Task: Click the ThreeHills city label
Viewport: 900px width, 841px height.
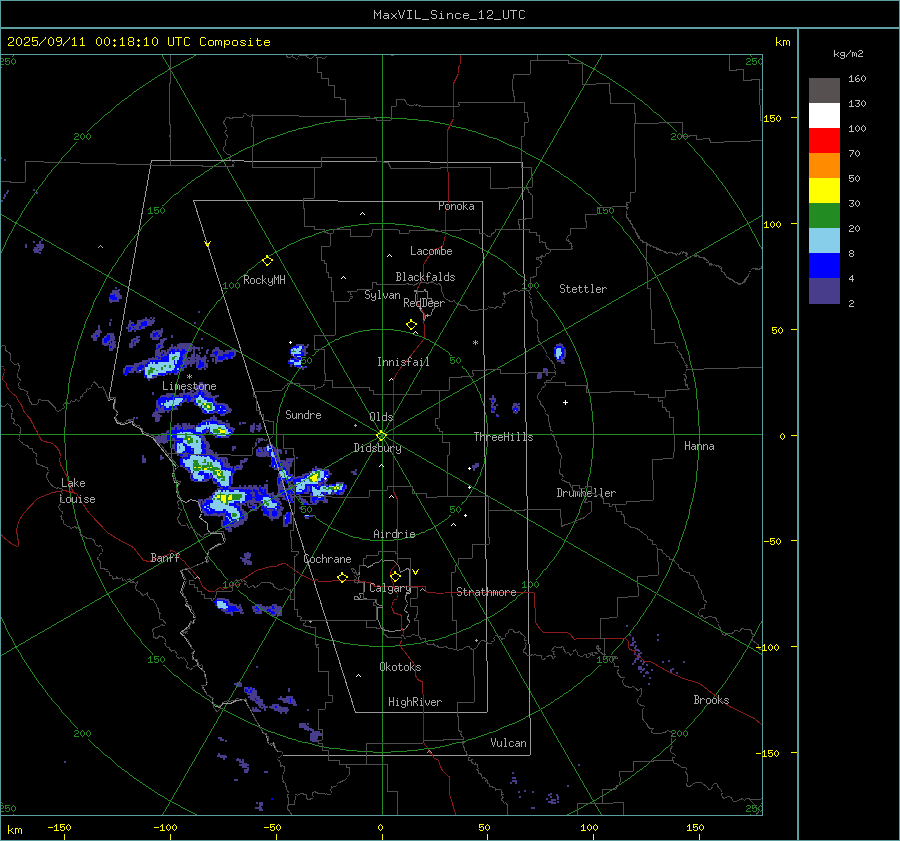Action: click(x=503, y=437)
